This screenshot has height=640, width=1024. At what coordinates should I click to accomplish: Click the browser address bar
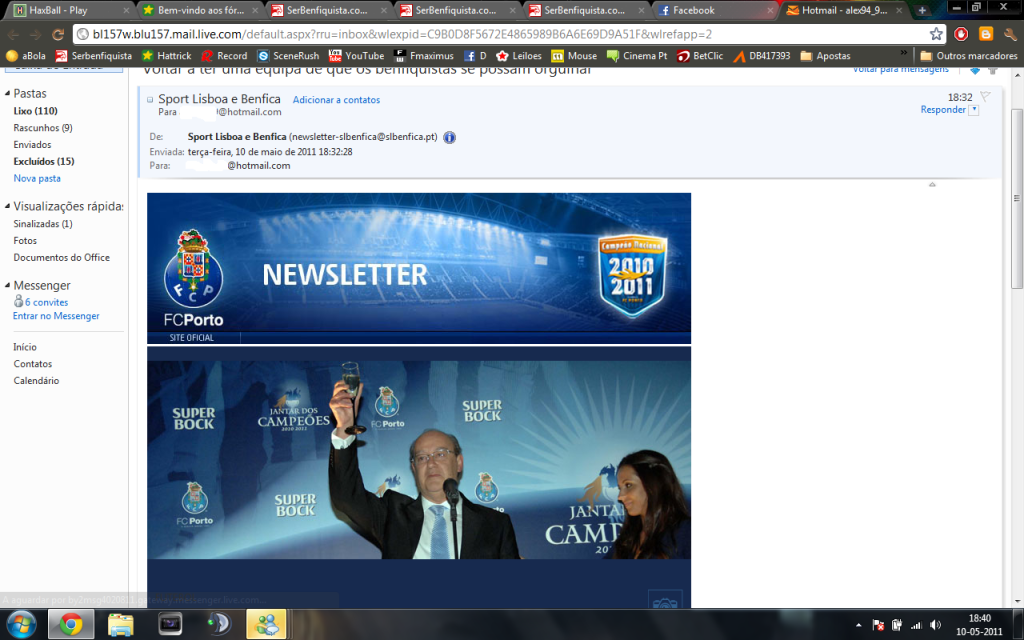pyautogui.click(x=500, y=34)
